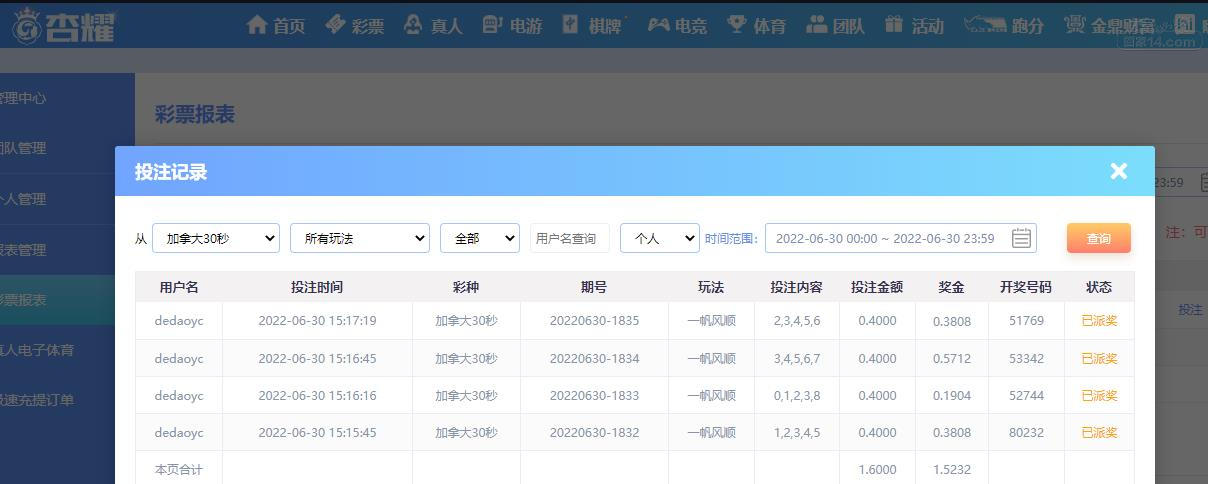Open 首页 in the top navigation
This screenshot has width=1208, height=484.
click(289, 26)
